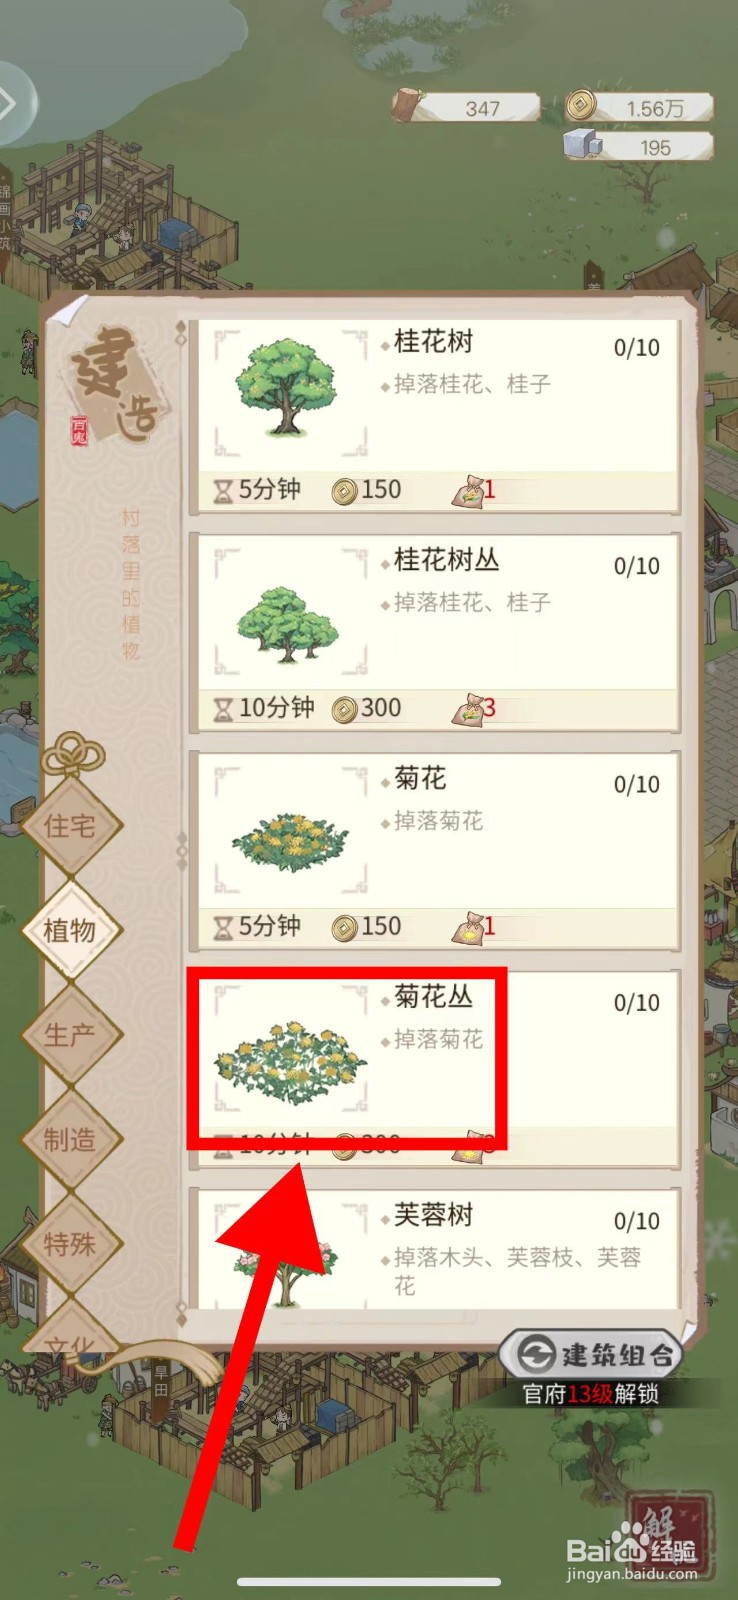738x1600 pixels.
Task: Choose the 菊花丛 plant card
Action: tap(435, 1068)
